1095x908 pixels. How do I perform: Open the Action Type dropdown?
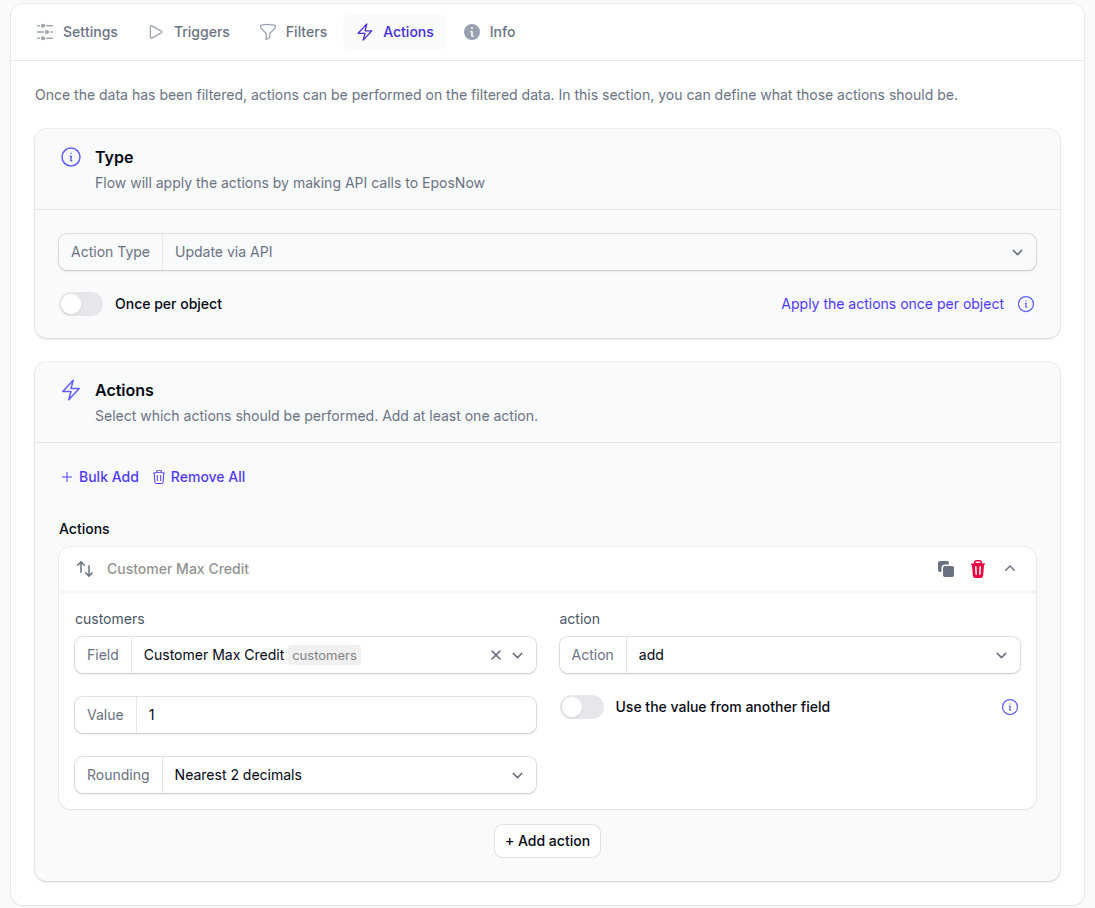pos(598,252)
